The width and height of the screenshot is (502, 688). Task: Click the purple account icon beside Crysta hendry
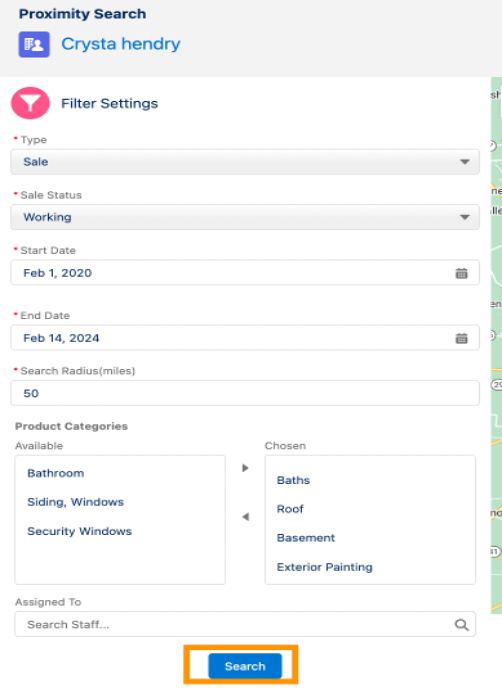34,44
